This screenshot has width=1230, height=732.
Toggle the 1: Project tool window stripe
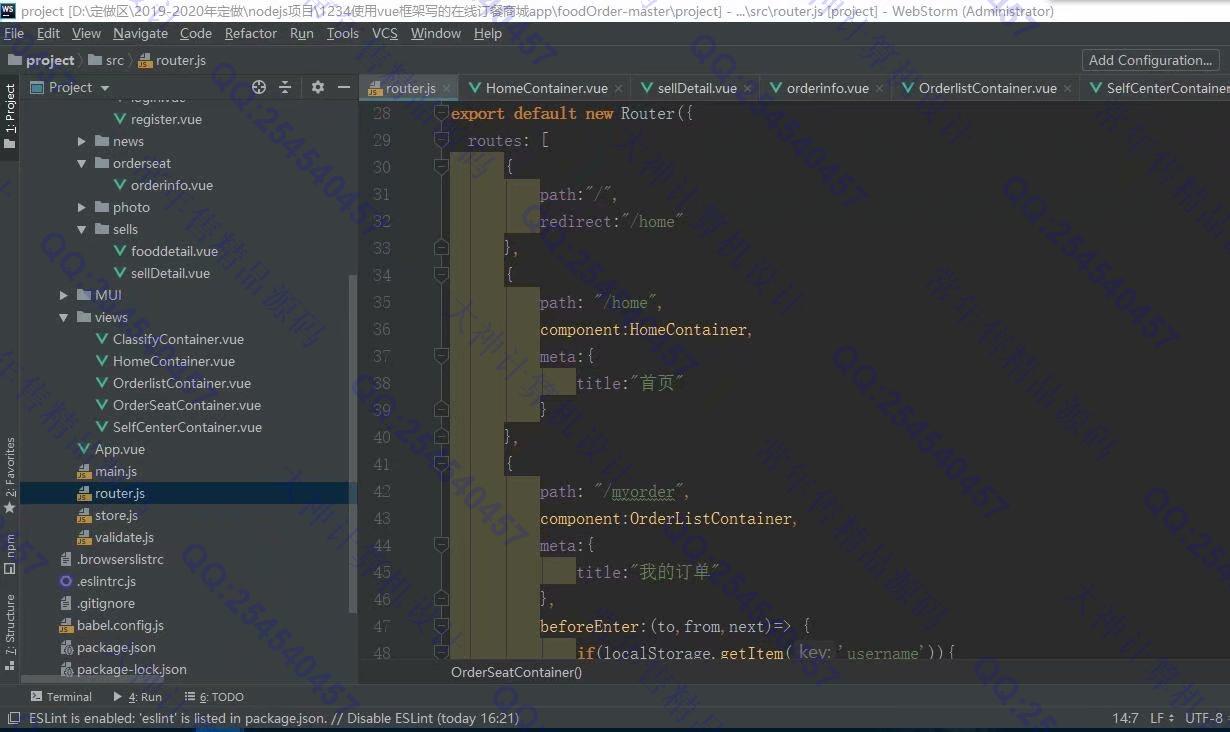10,116
